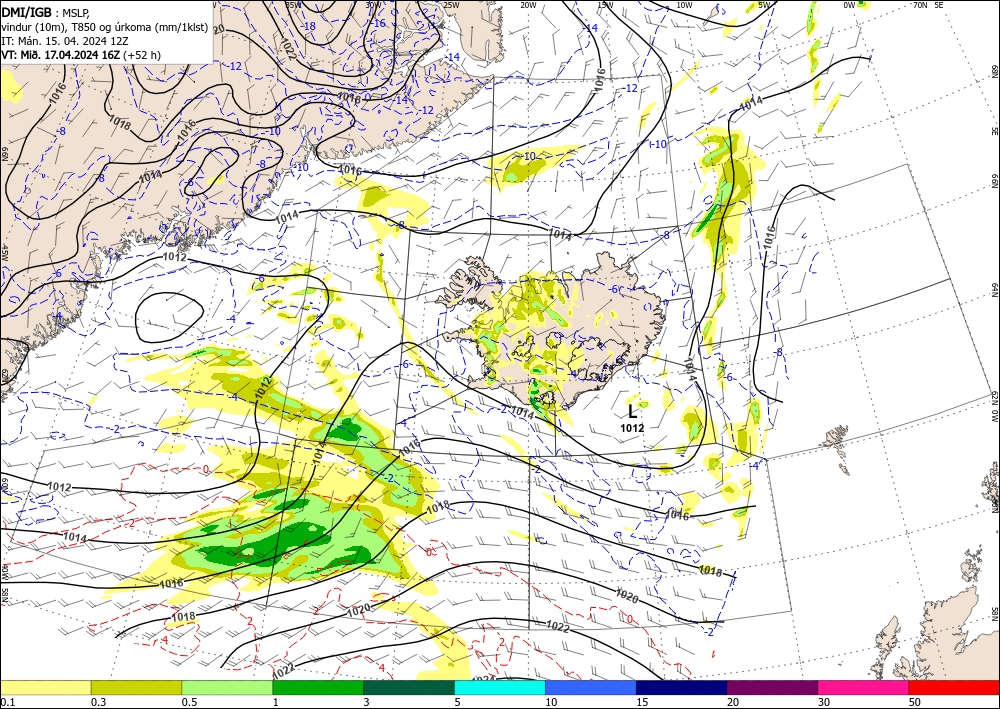The width and height of the screenshot is (1000, 709).
Task: Click the '10W' longitude label
Action: coord(684,5)
